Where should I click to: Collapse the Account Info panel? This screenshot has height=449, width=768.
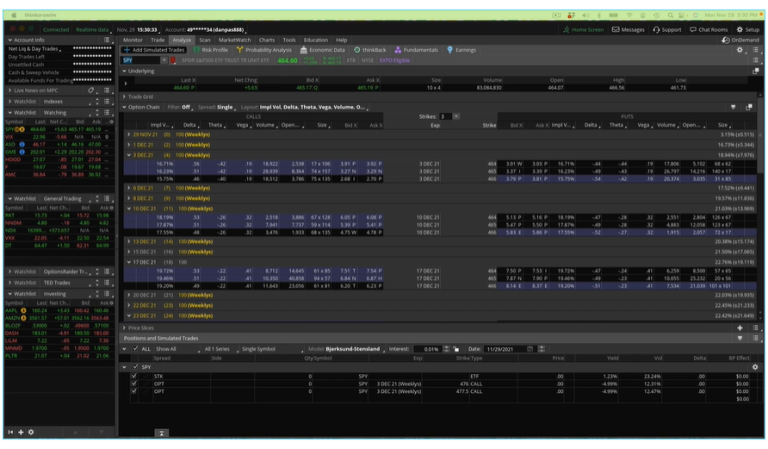pos(11,40)
